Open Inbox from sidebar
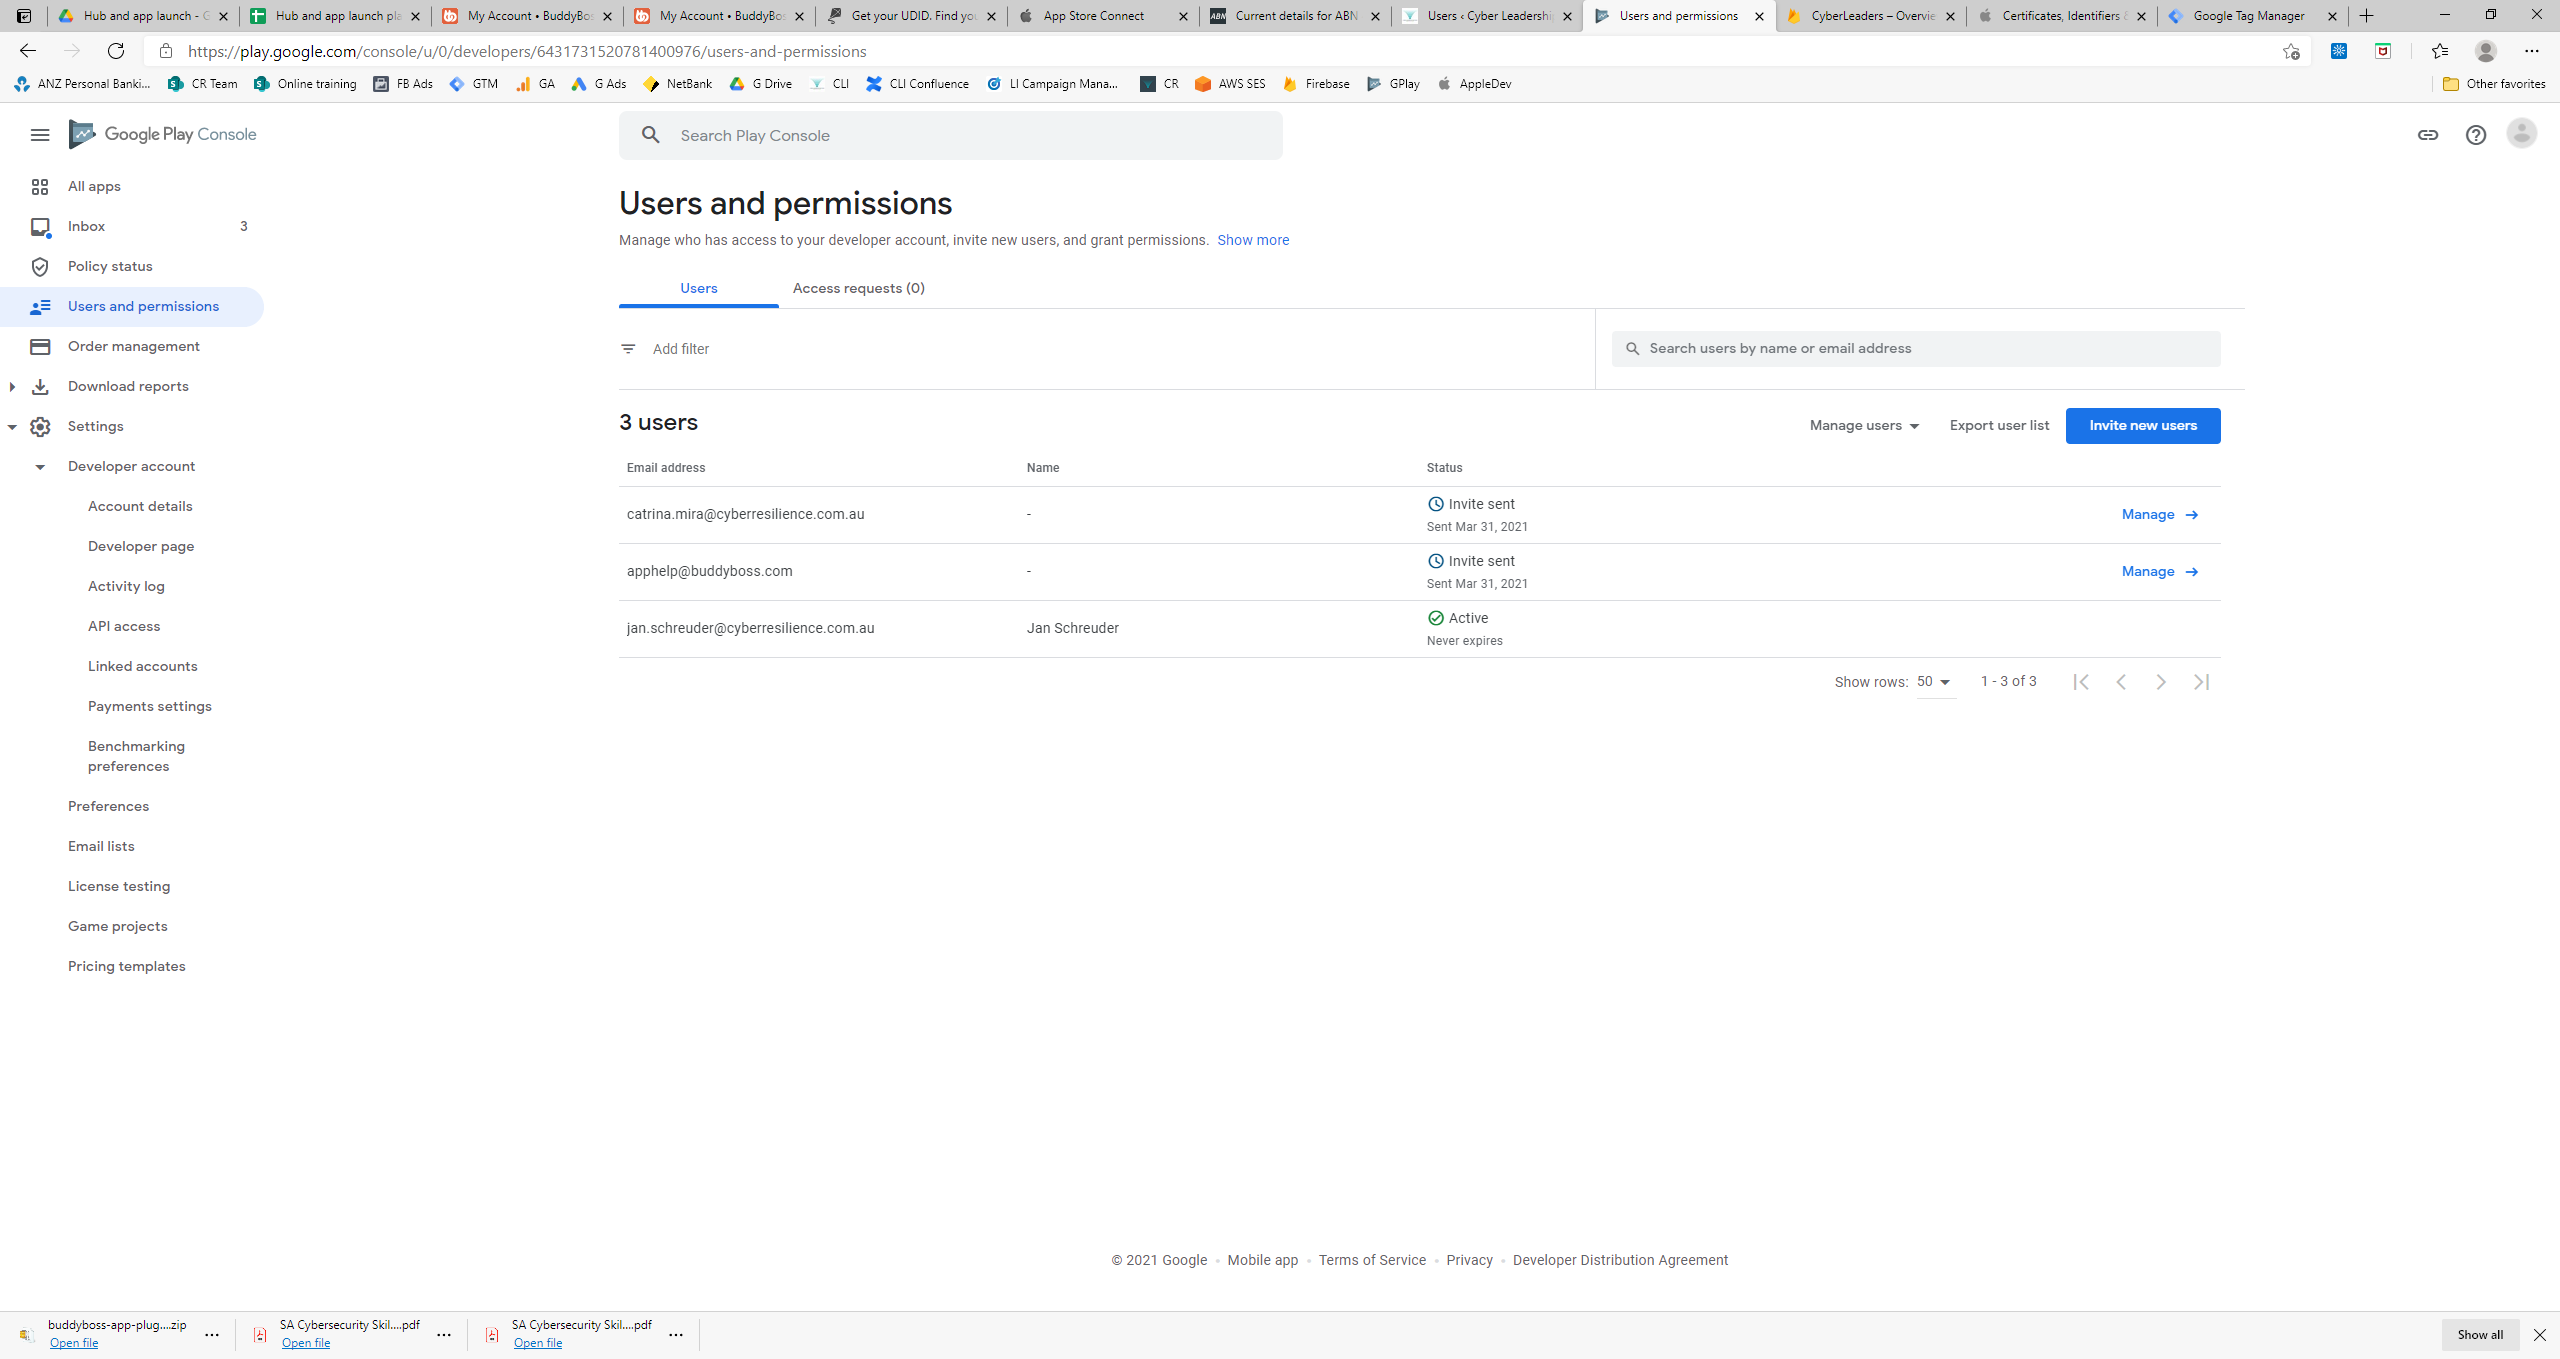This screenshot has height=1359, width=2560. point(86,226)
